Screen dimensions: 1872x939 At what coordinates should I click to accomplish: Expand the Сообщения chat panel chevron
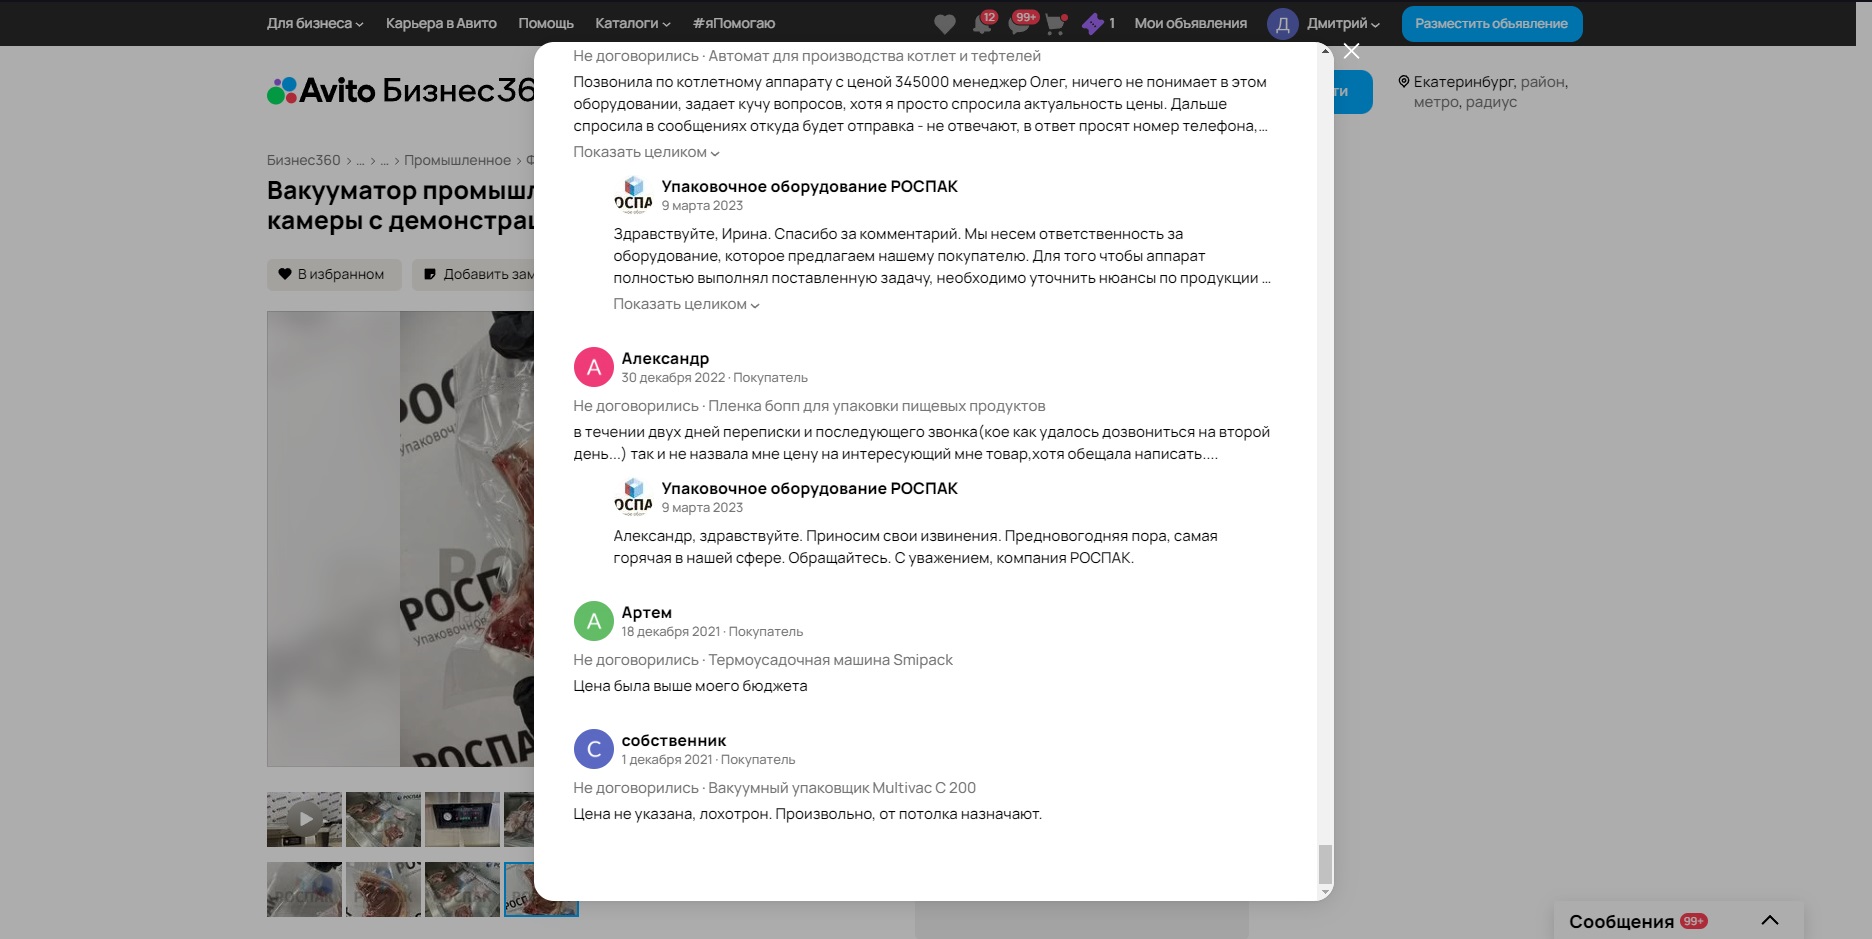coord(1769,920)
